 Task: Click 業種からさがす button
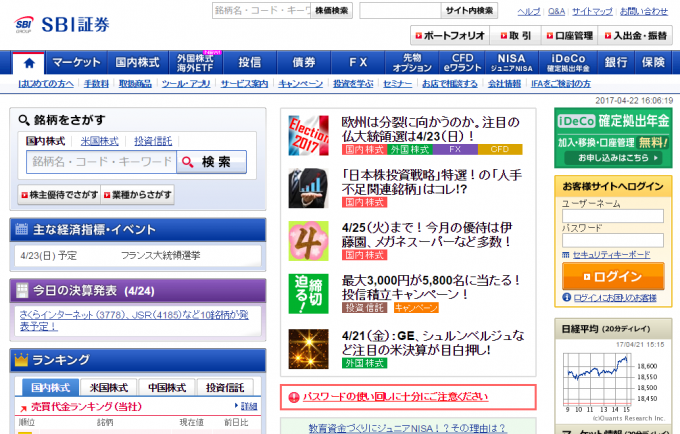click(x=137, y=195)
